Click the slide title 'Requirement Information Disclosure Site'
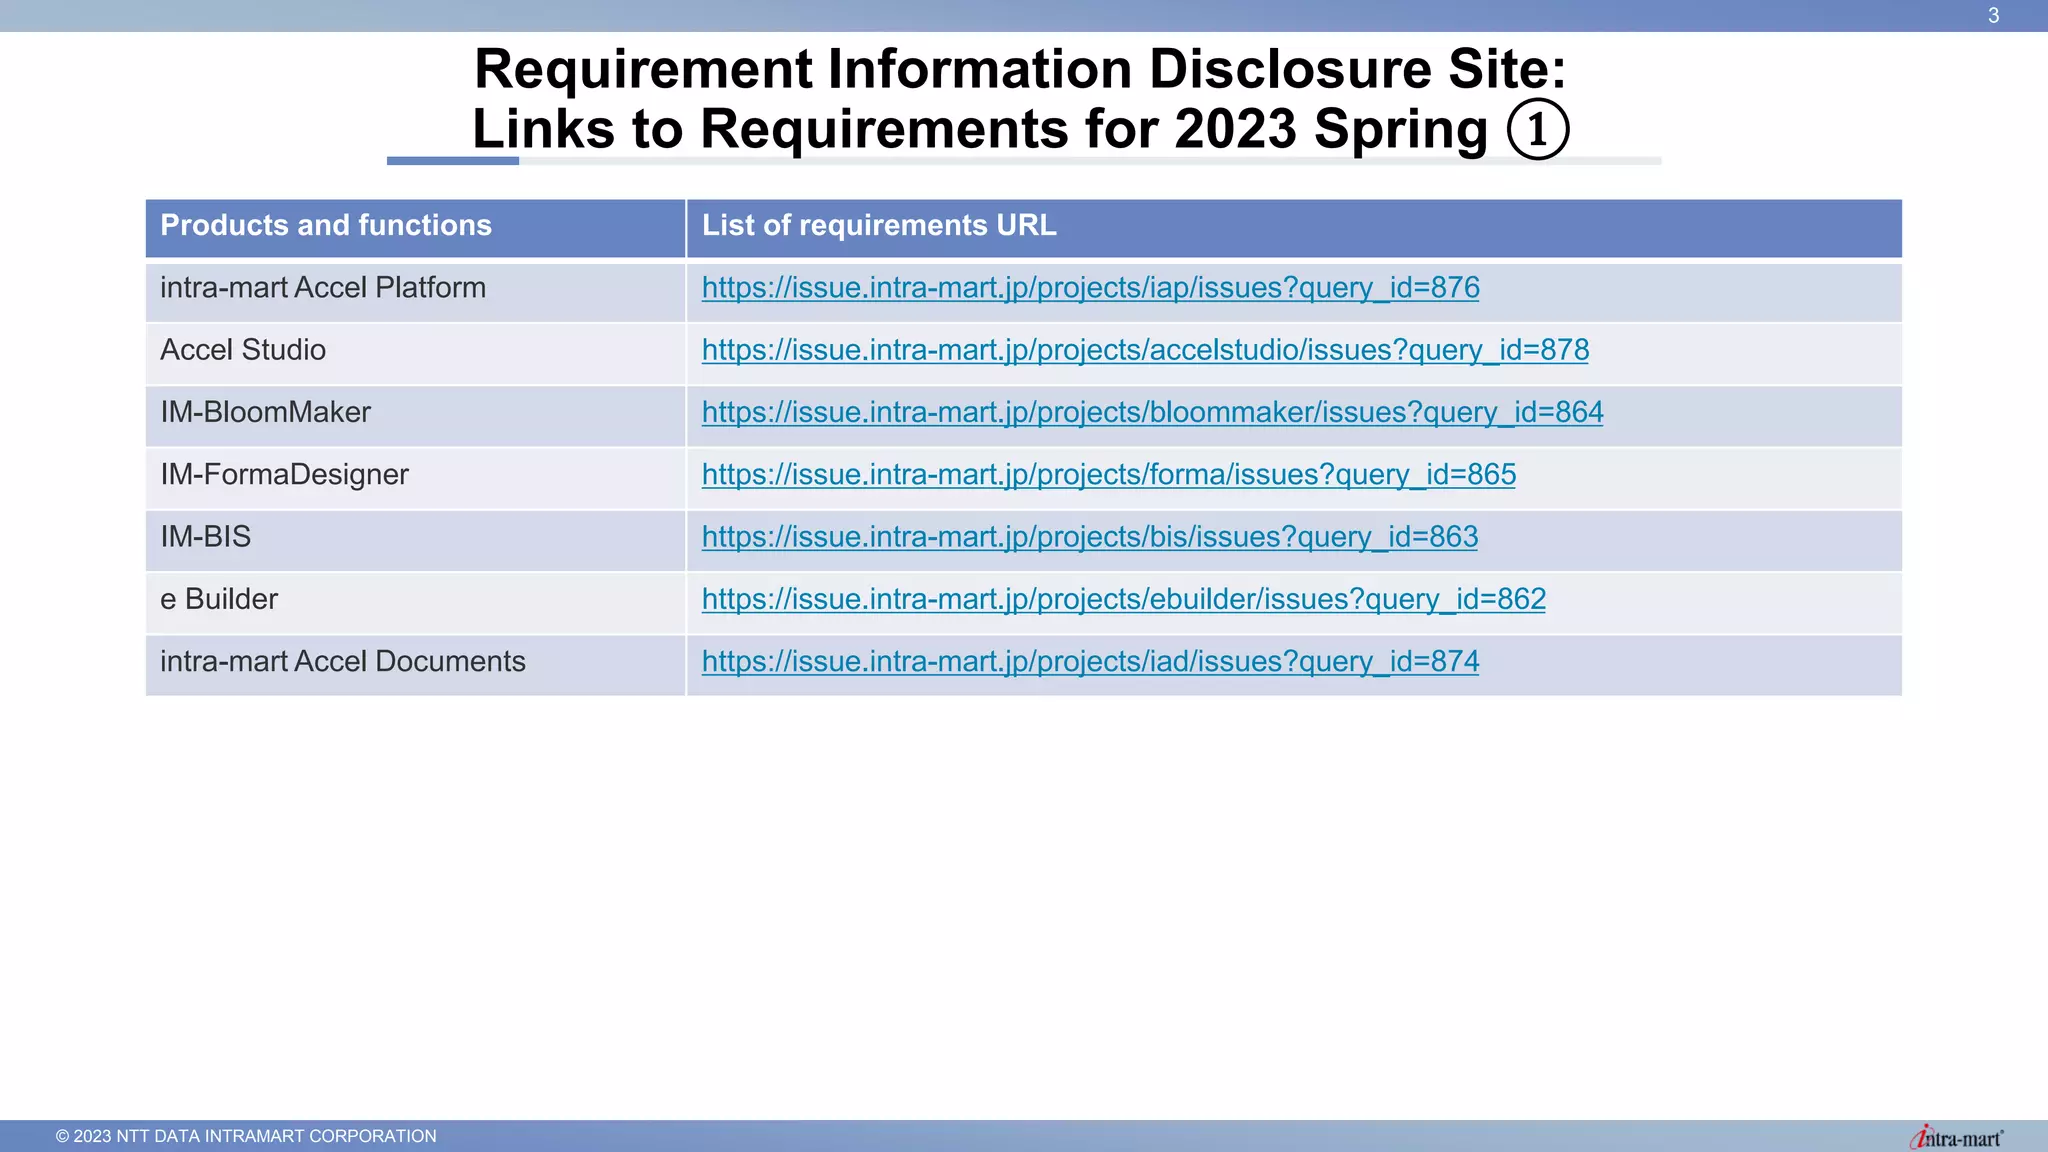This screenshot has width=2048, height=1152. coord(1020,69)
